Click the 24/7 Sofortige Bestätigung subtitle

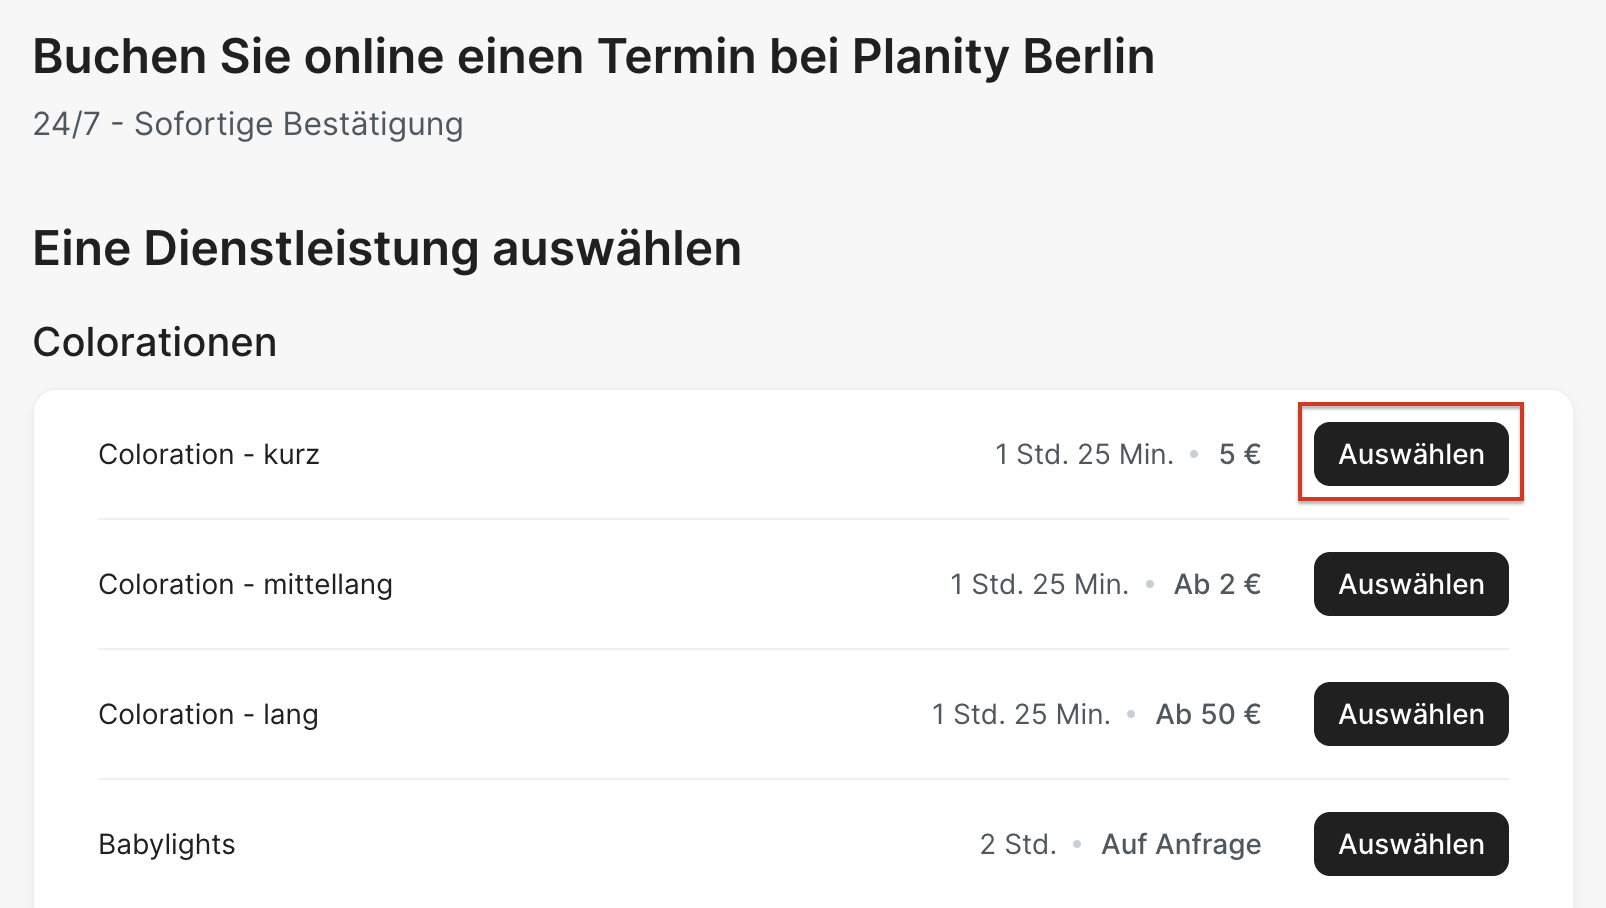coord(248,124)
